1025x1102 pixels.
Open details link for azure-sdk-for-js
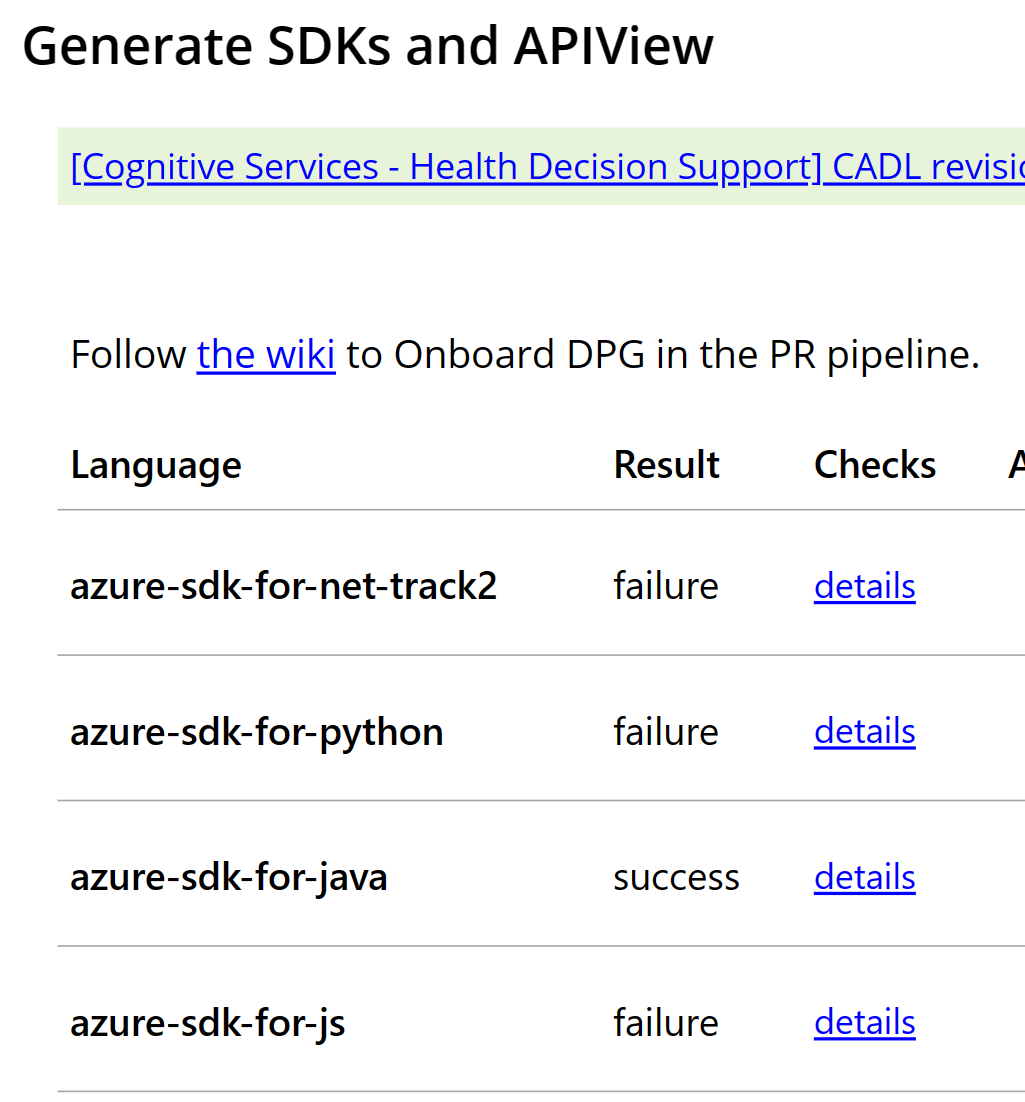point(865,1022)
